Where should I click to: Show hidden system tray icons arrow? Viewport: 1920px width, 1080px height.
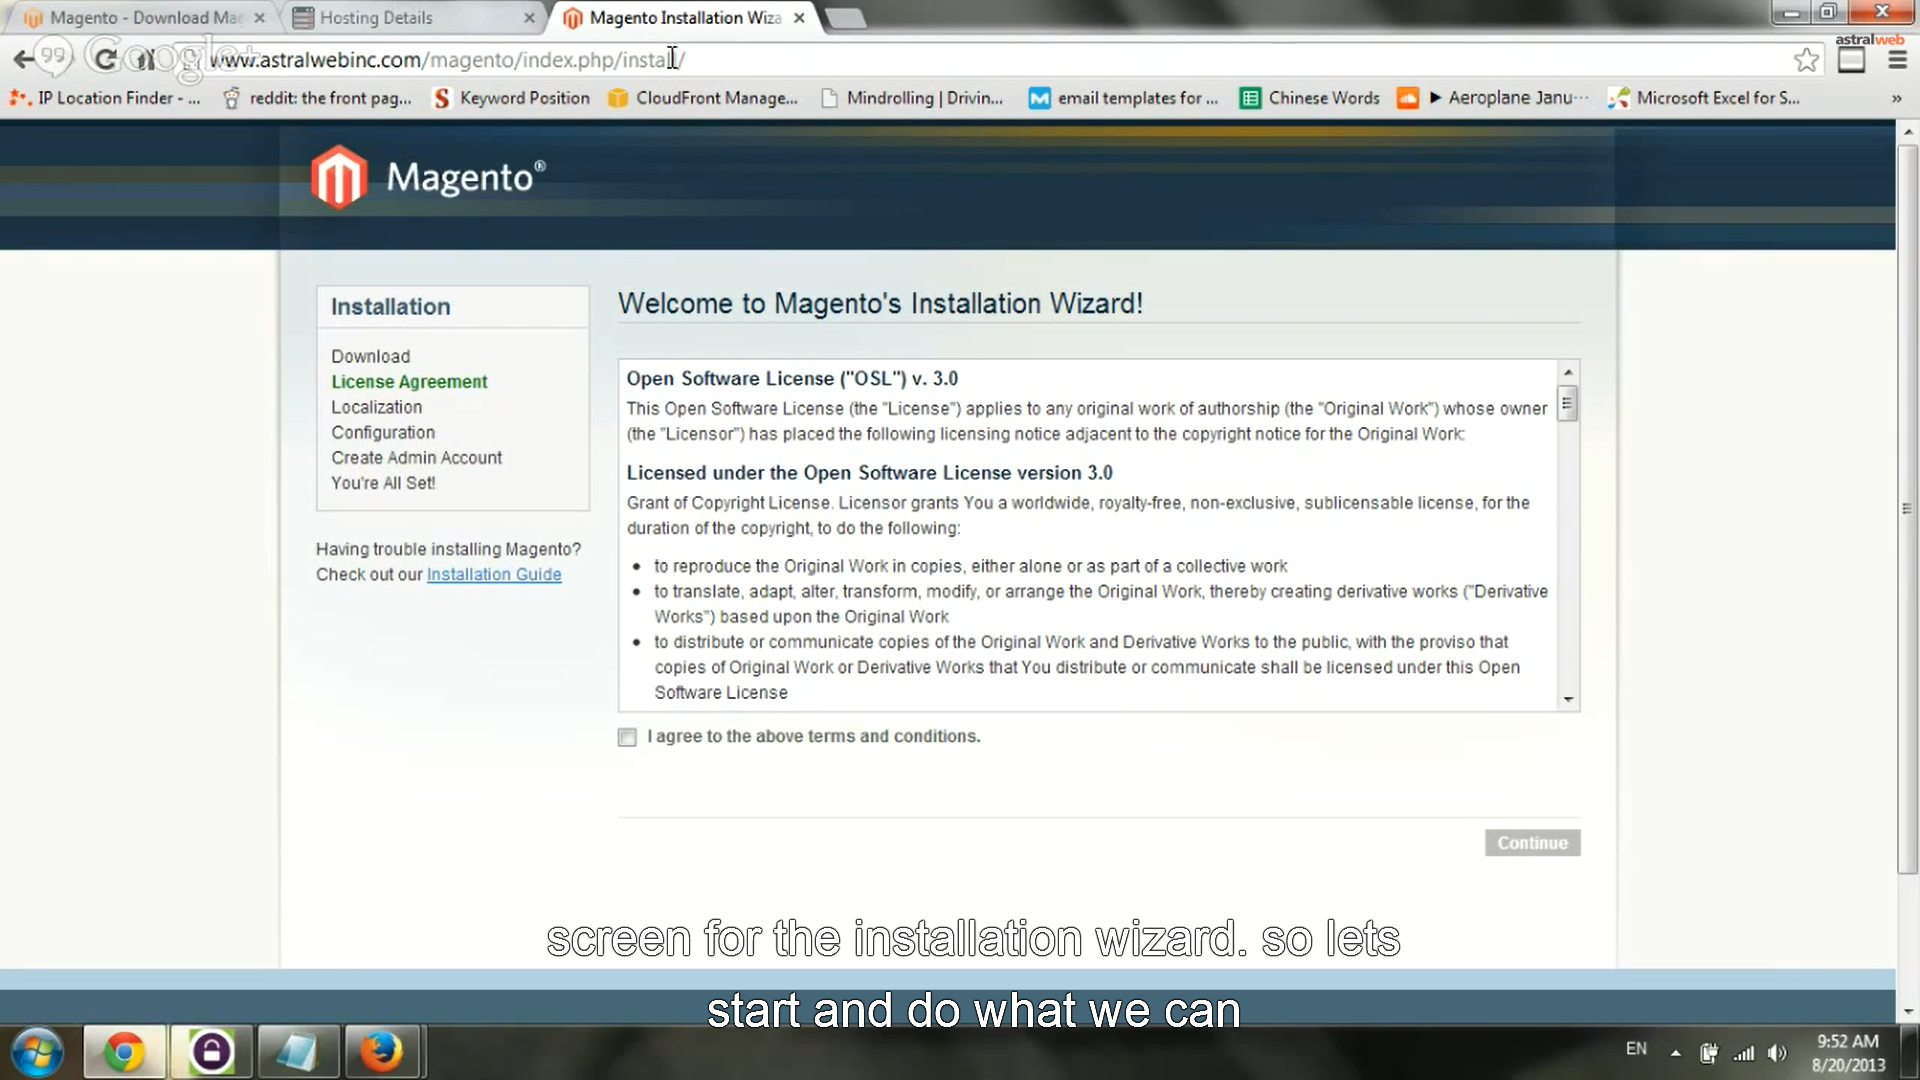(1675, 1053)
